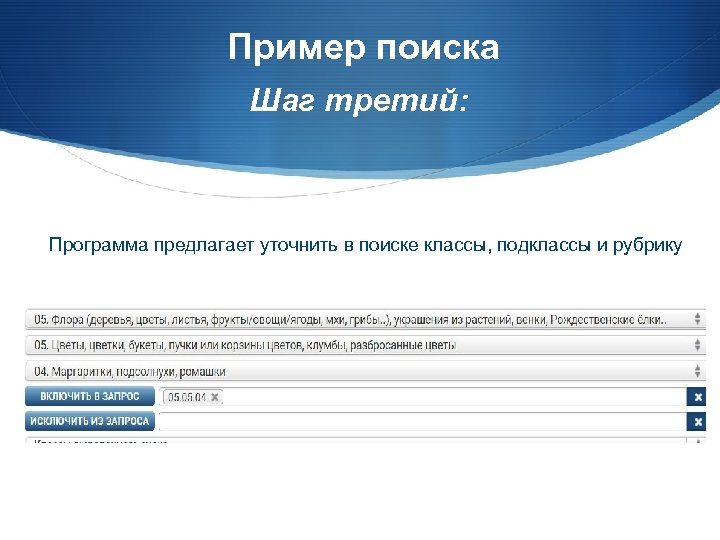Image resolution: width=720 pixels, height=540 pixels.
Task: Click inside the include-in-query input field
Action: [422, 397]
